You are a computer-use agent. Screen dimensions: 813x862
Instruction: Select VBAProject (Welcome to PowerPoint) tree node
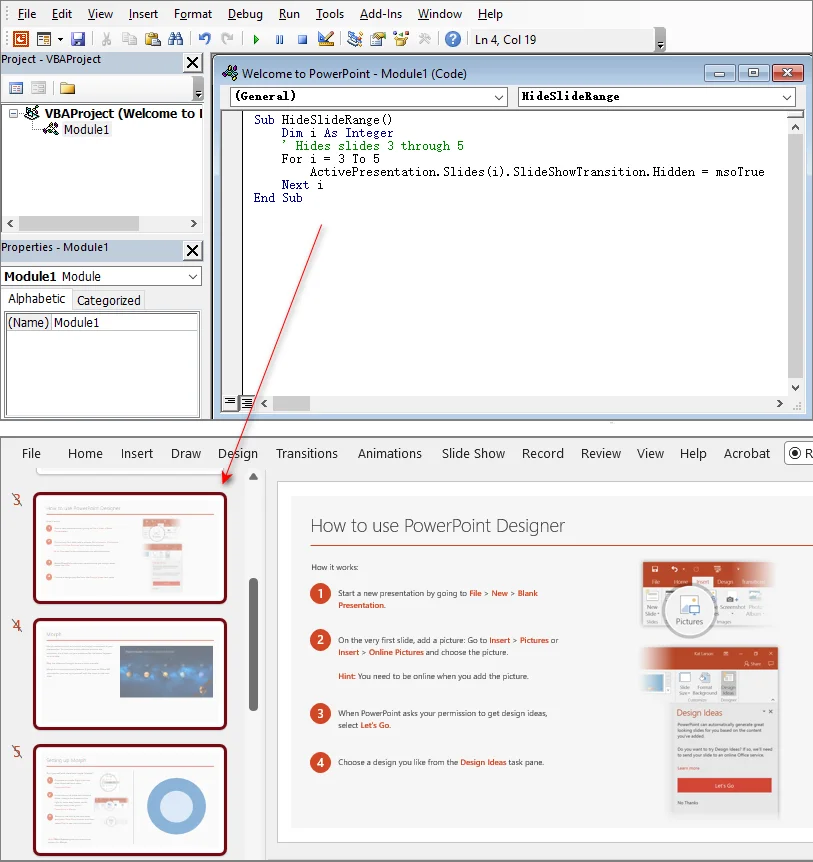click(x=123, y=113)
